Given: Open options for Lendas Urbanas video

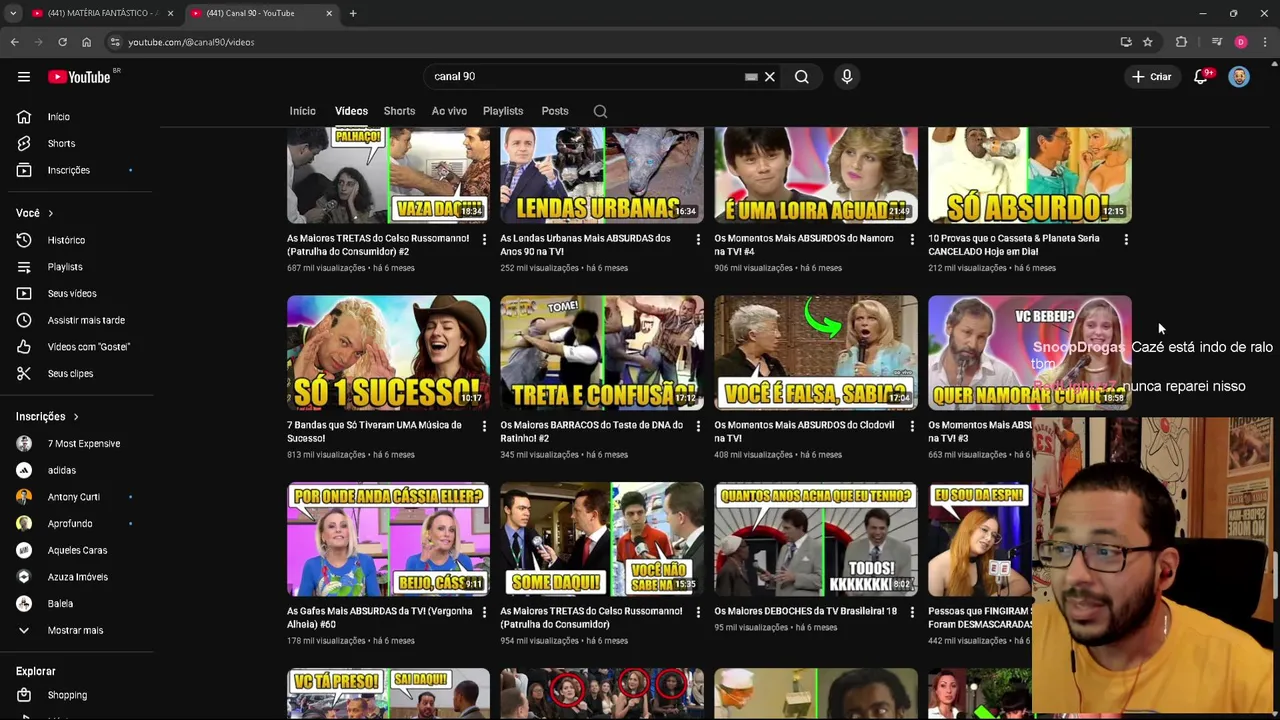Looking at the screenshot, I should 698,240.
